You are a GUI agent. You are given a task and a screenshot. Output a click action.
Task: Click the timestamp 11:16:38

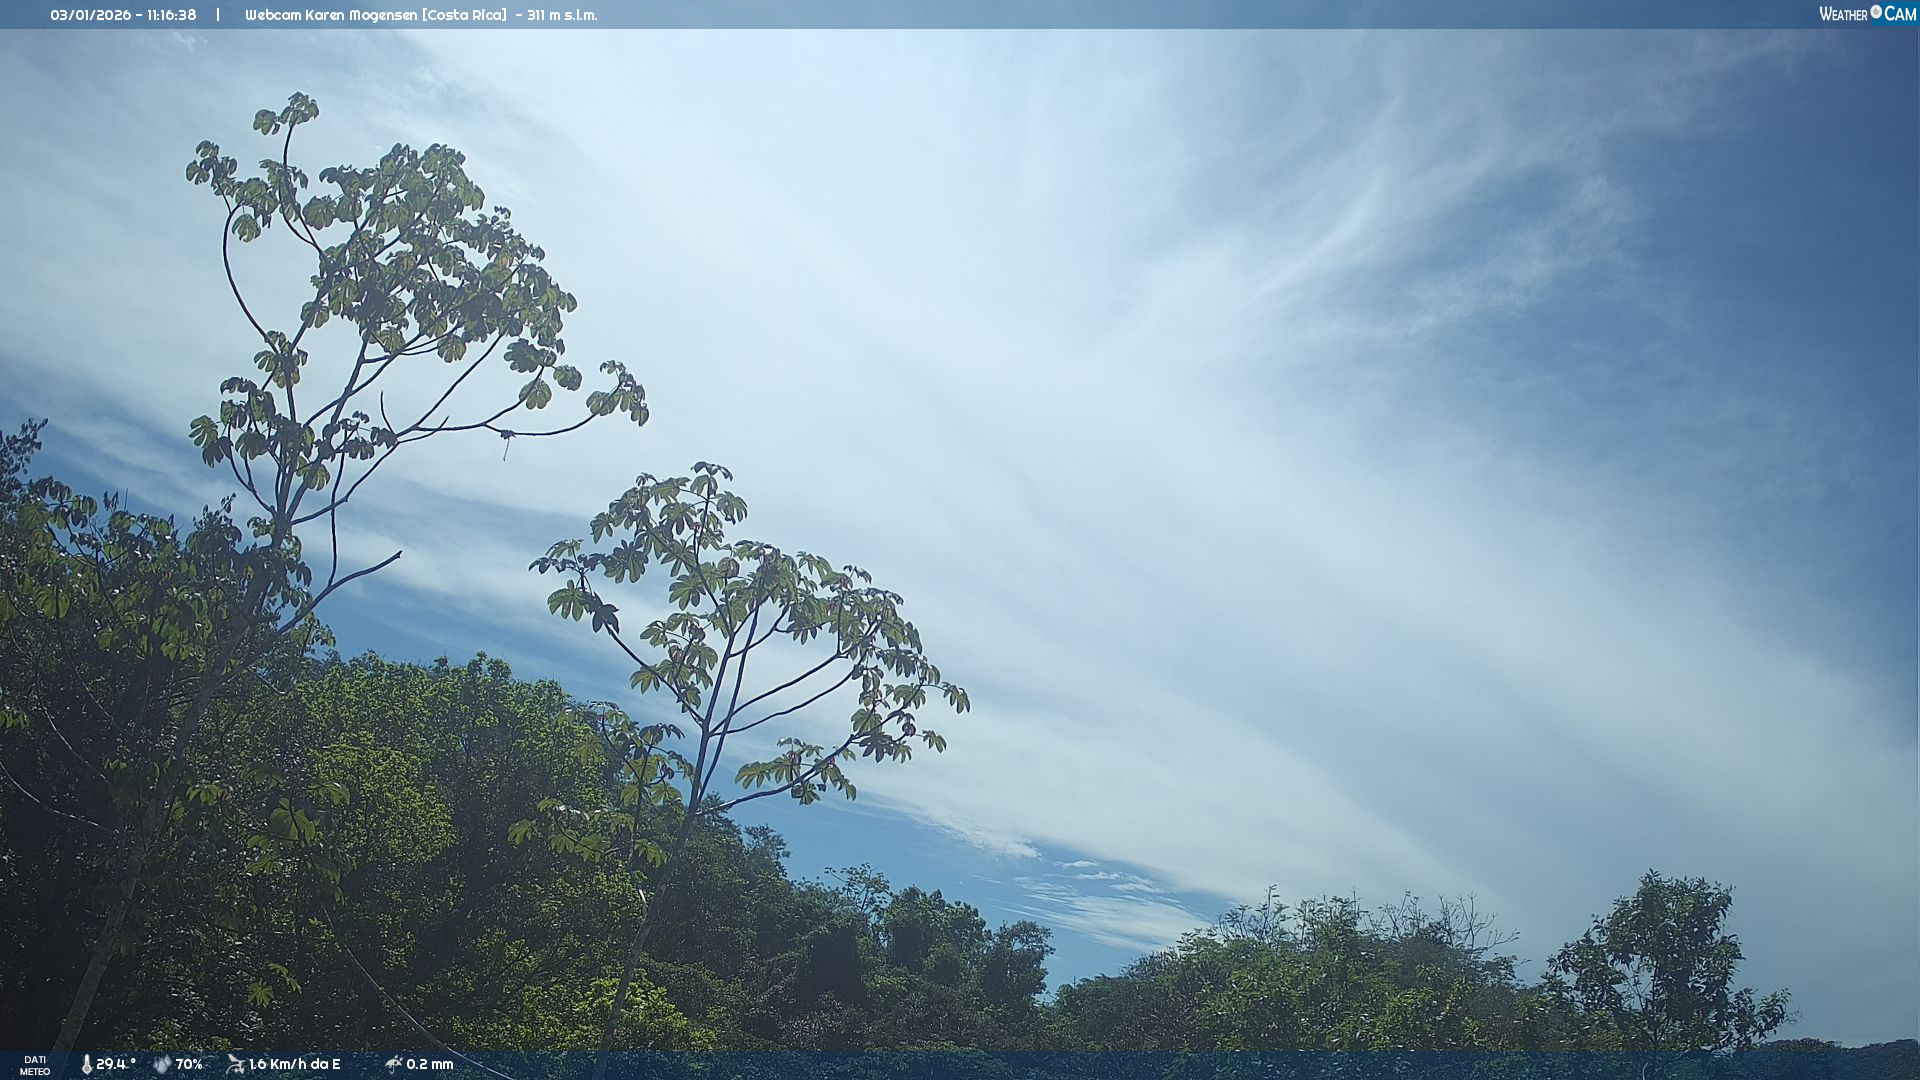tap(171, 15)
